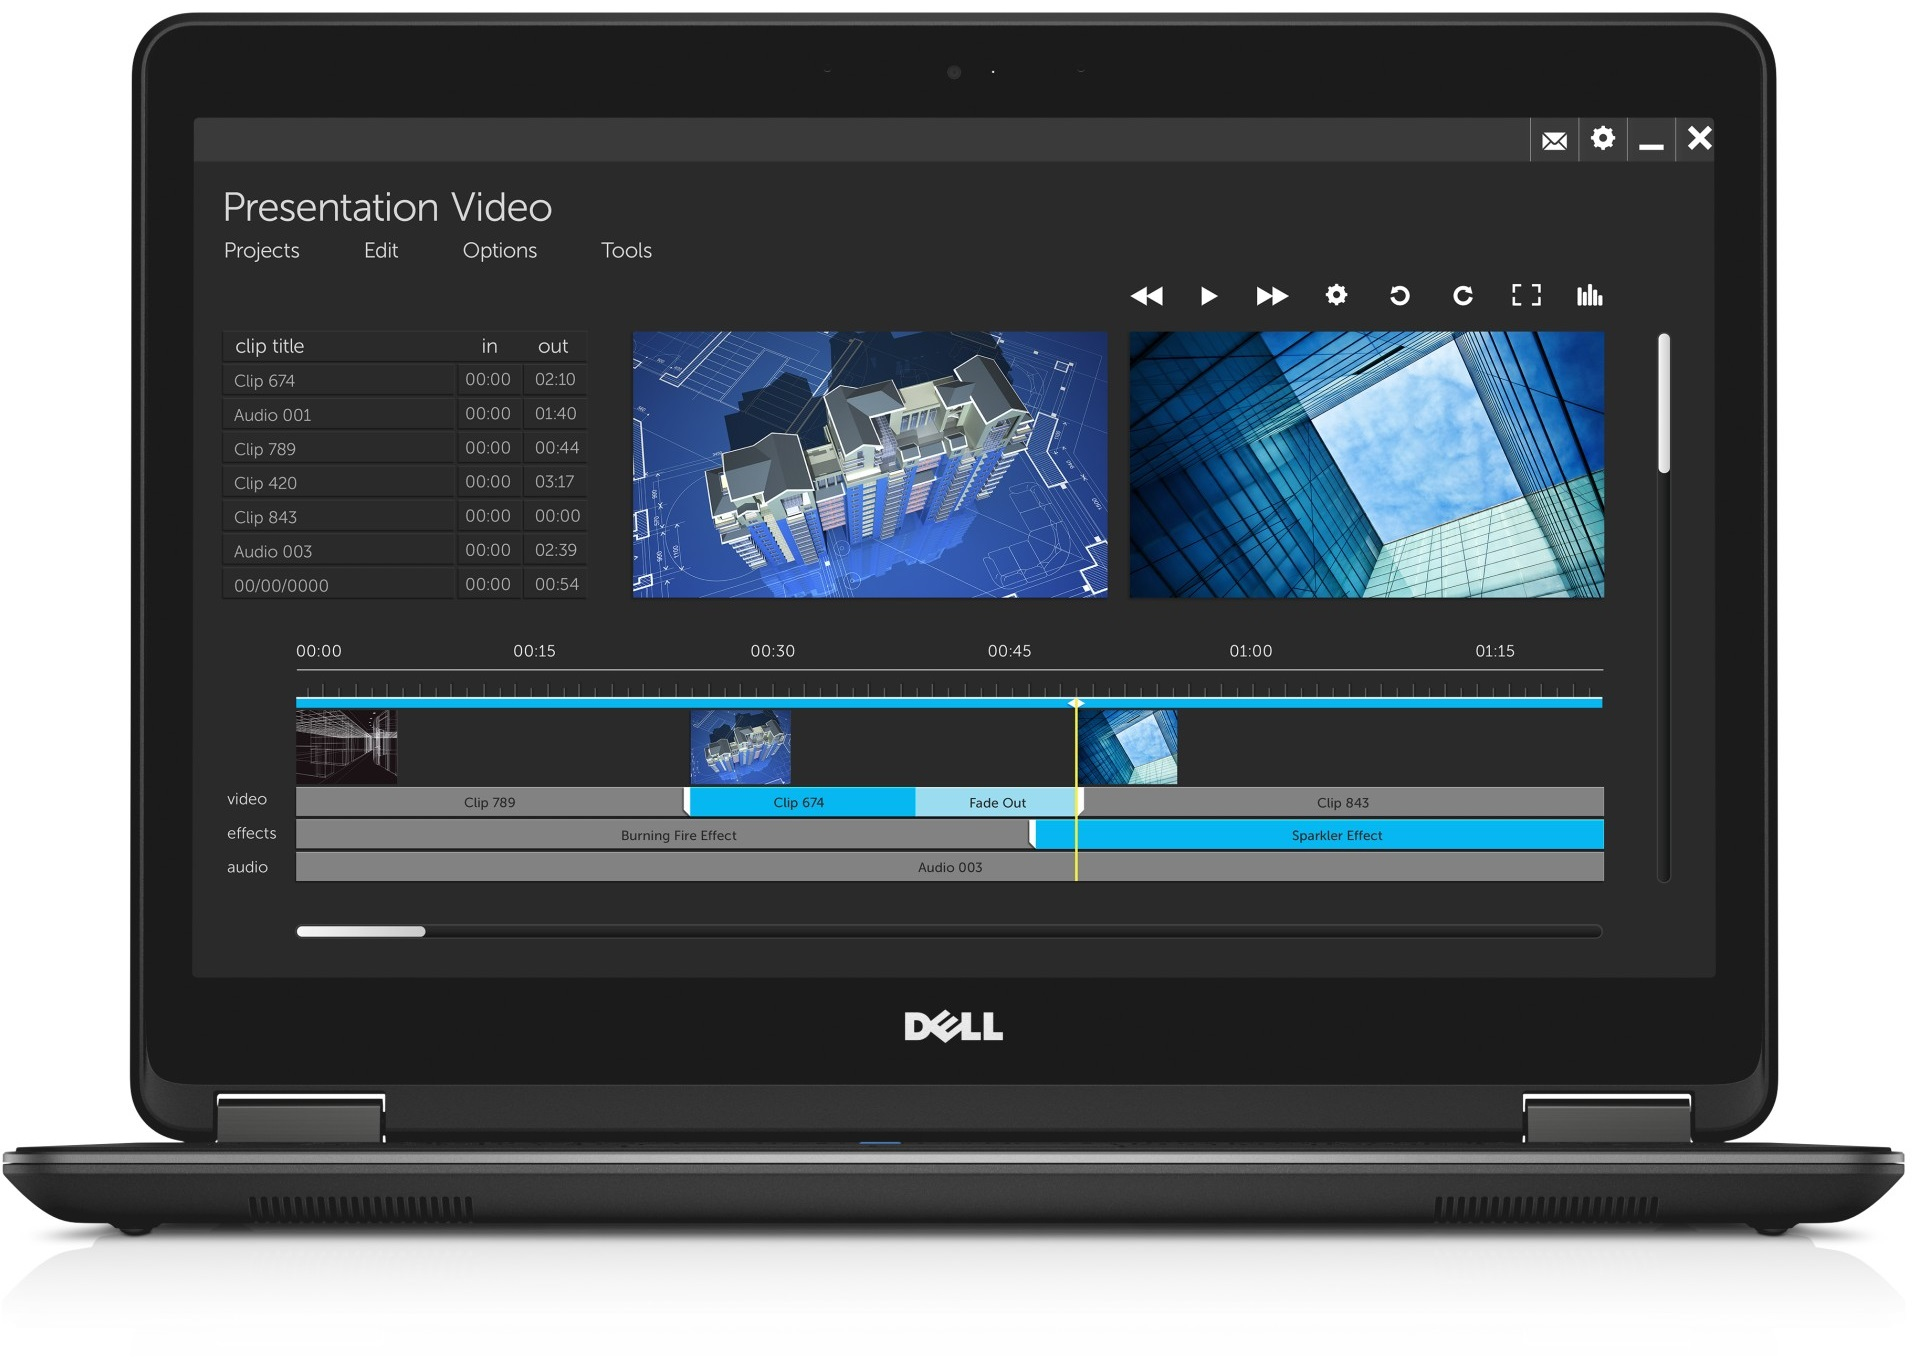Select Clip 674 segment on video track
This screenshot has width=1912, height=1368.
tap(801, 802)
